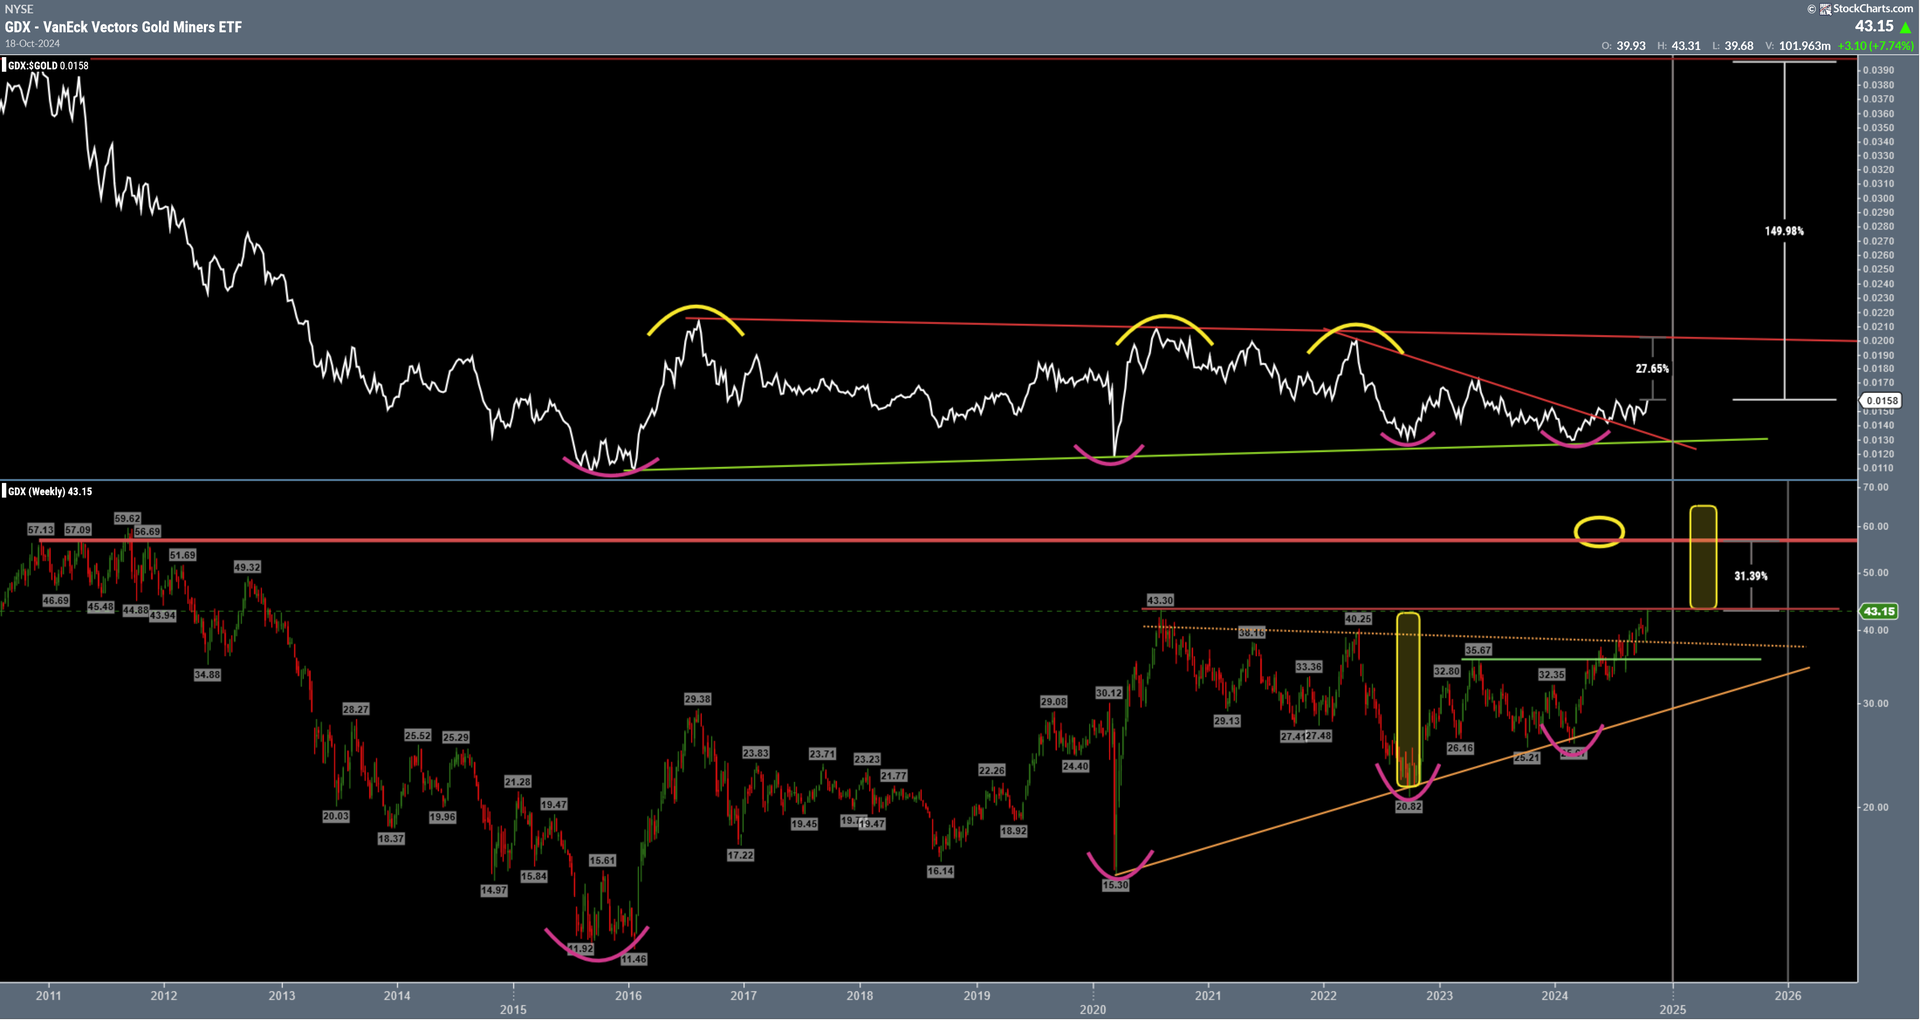Click the 51.69 price label
Viewport: 1920px width, 1020px height.
coord(183,555)
